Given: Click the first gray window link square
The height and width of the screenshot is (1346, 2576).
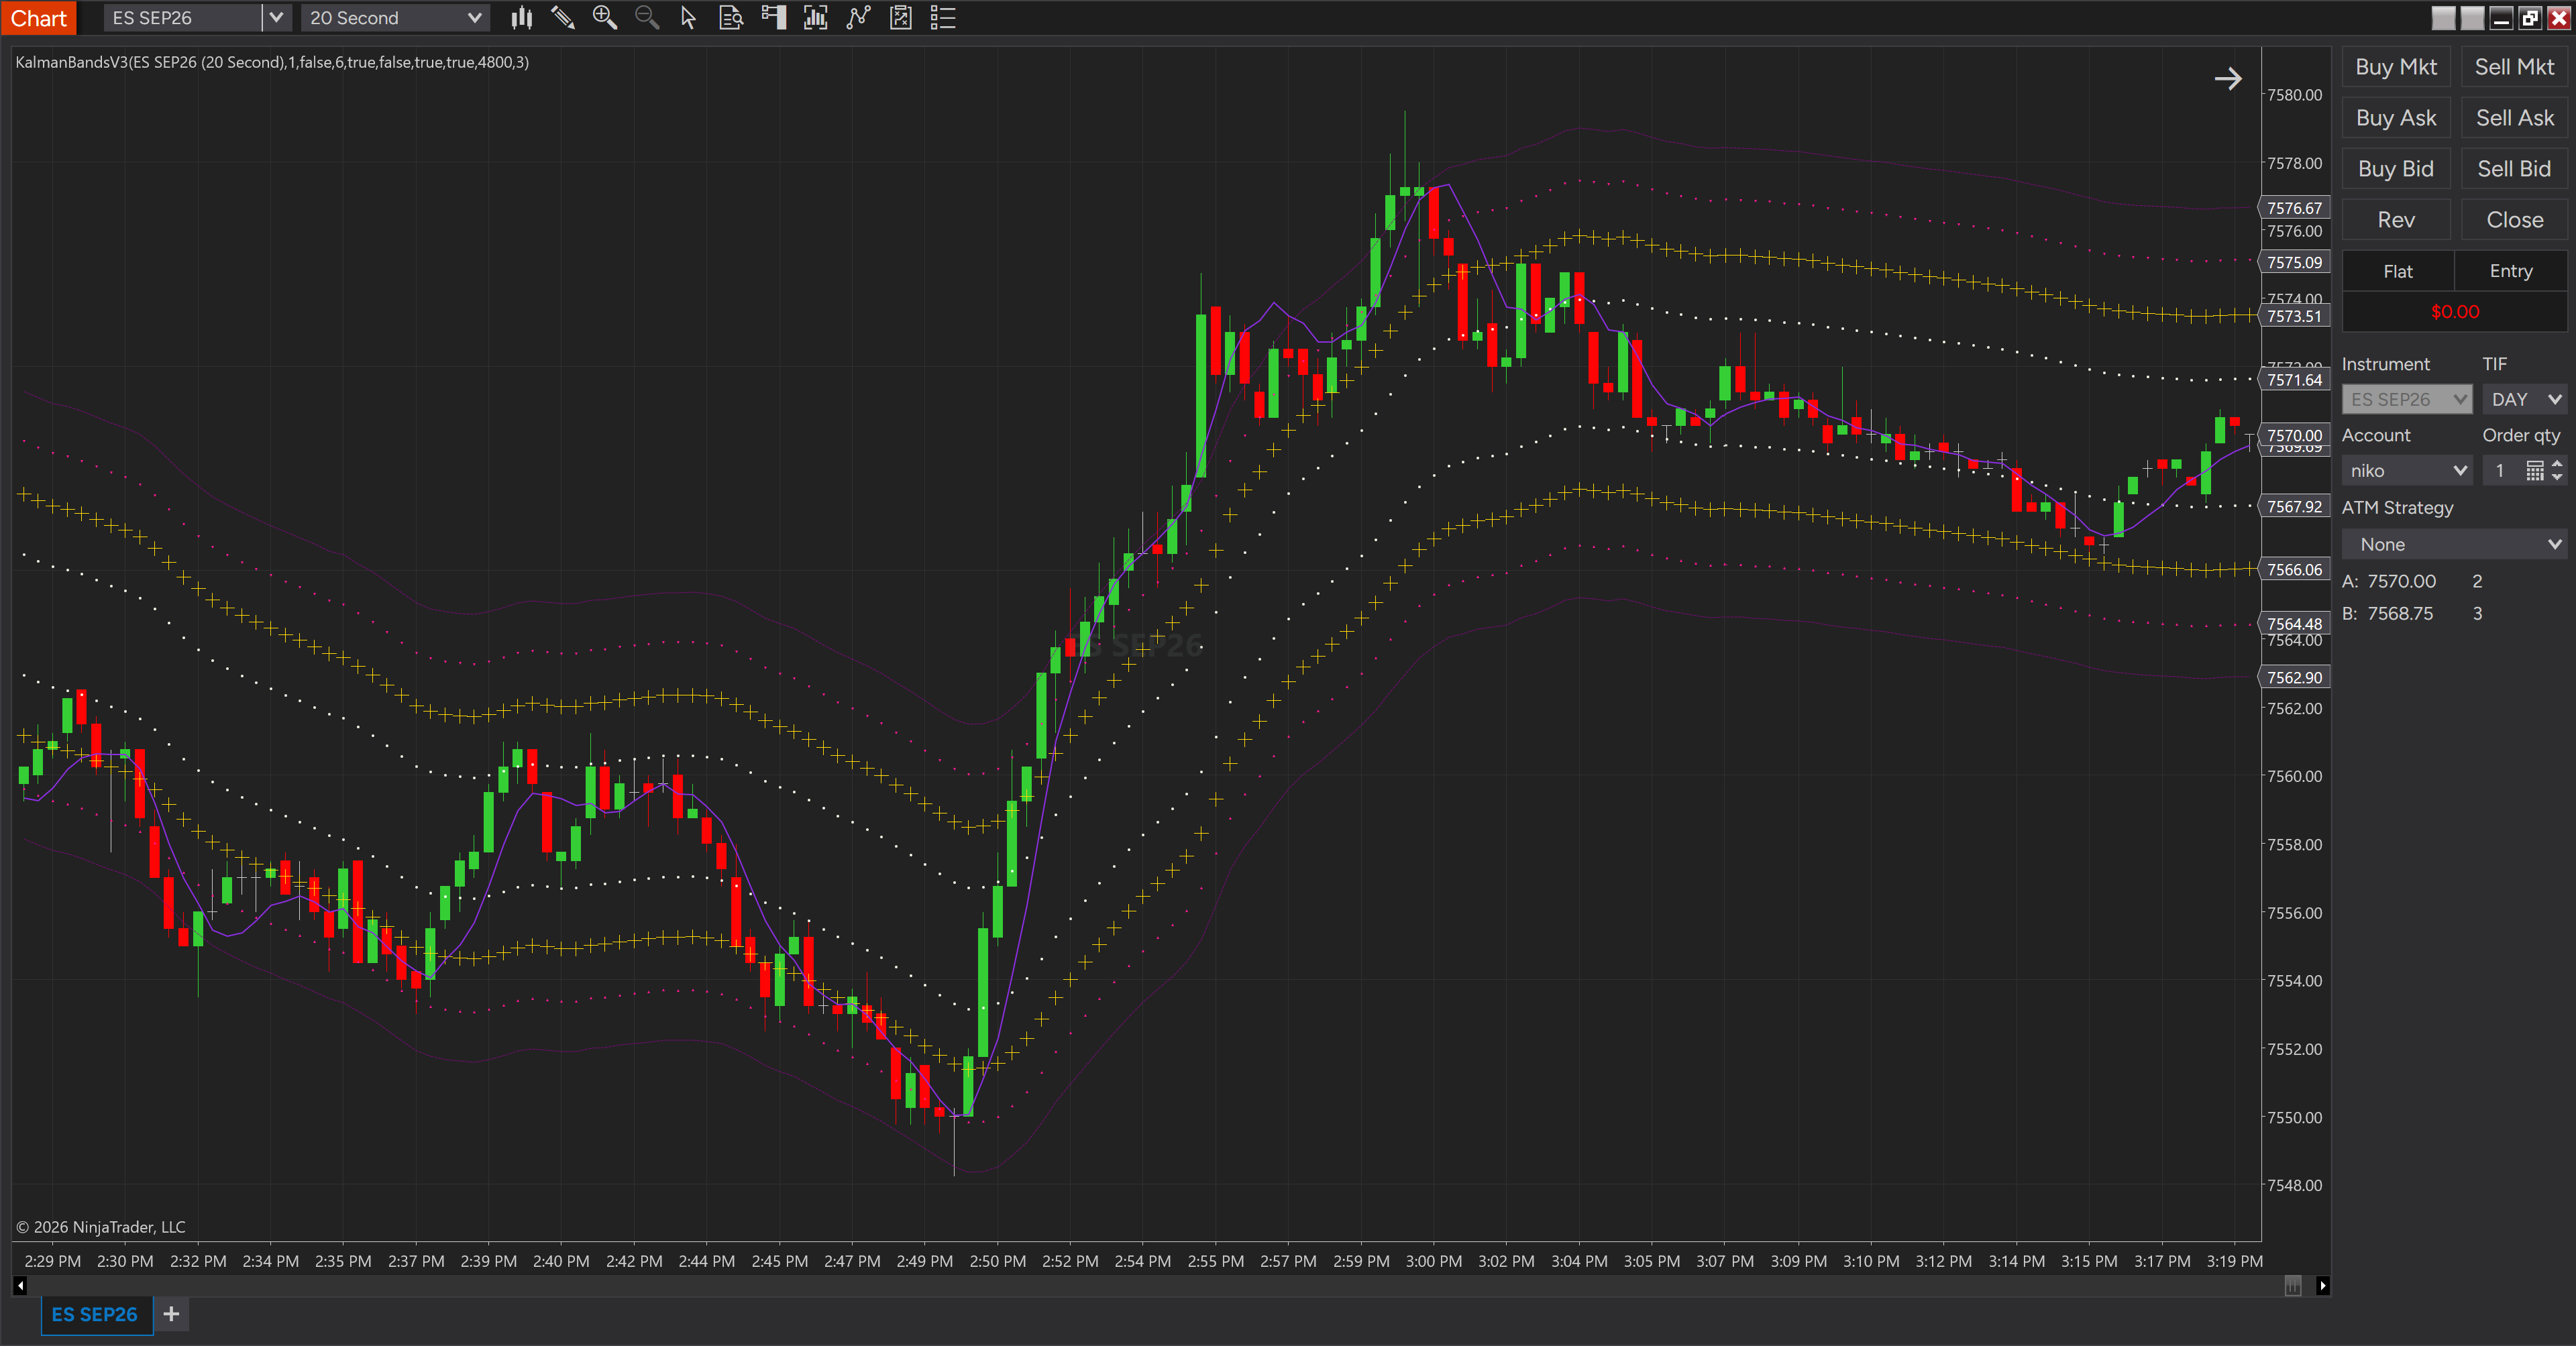Looking at the screenshot, I should (2443, 17).
